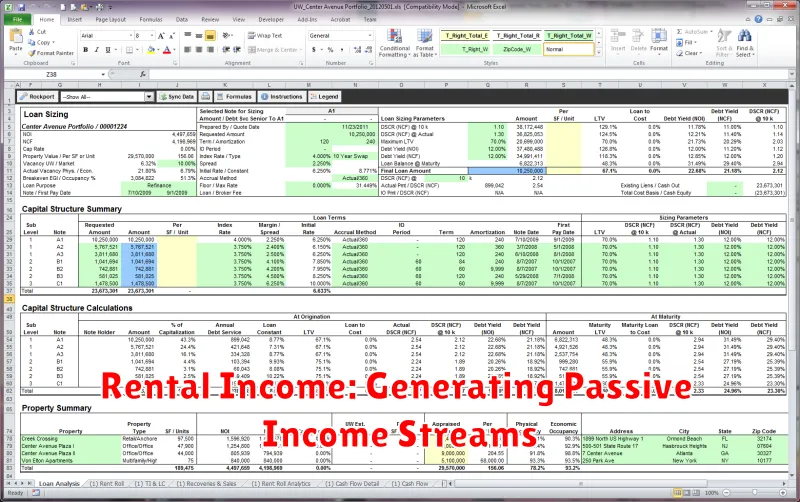800x502 pixels.
Task: Click the Format as Table icon
Action: (424, 43)
